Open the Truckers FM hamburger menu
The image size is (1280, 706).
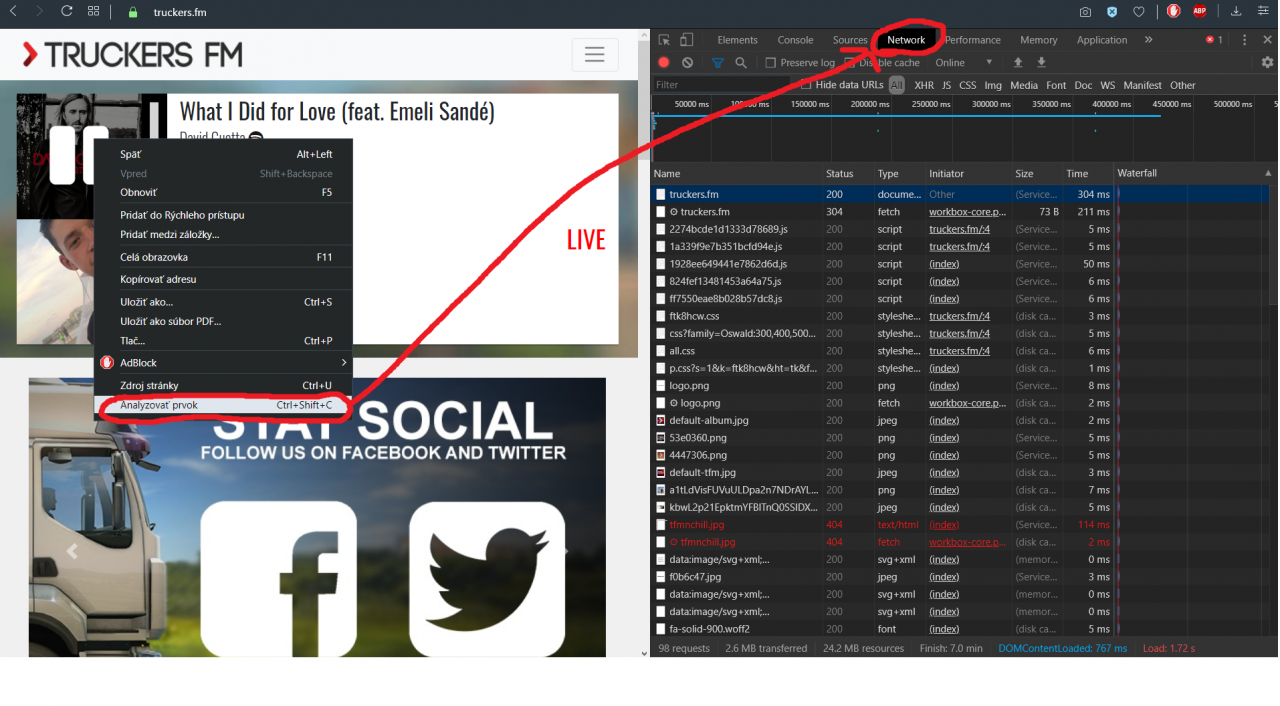[x=595, y=55]
